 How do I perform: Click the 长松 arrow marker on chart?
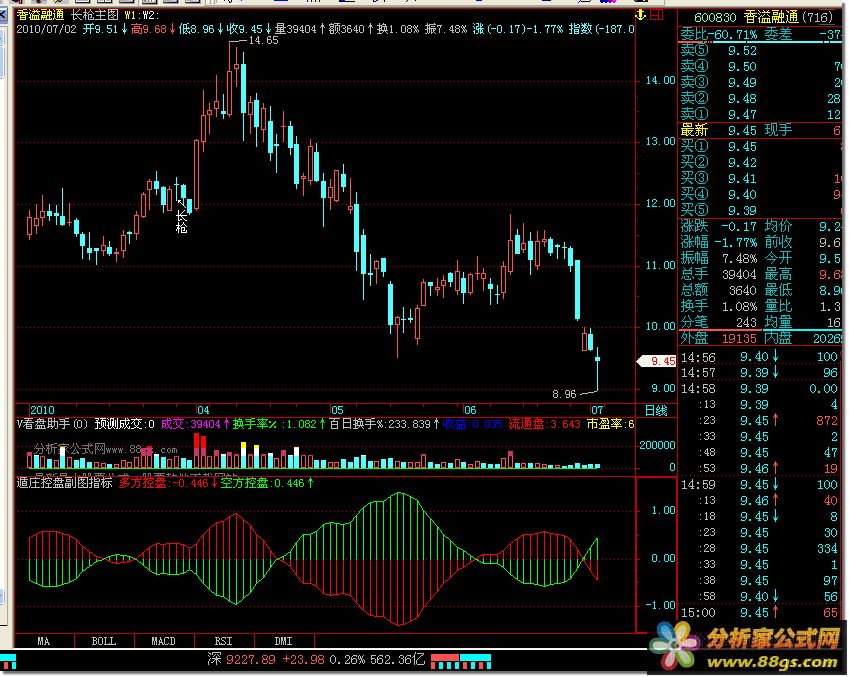click(181, 218)
